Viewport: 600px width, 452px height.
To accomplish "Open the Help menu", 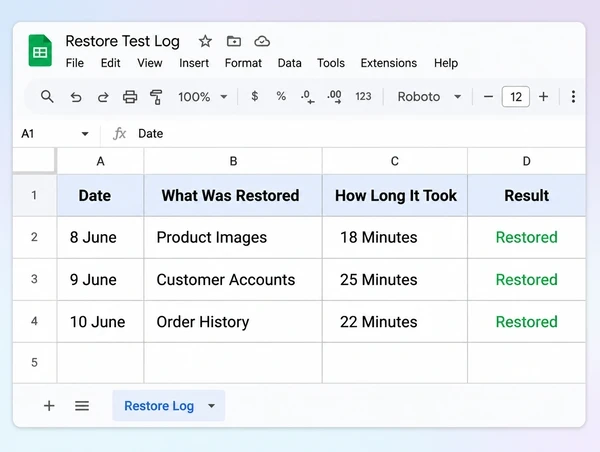I will coord(446,63).
